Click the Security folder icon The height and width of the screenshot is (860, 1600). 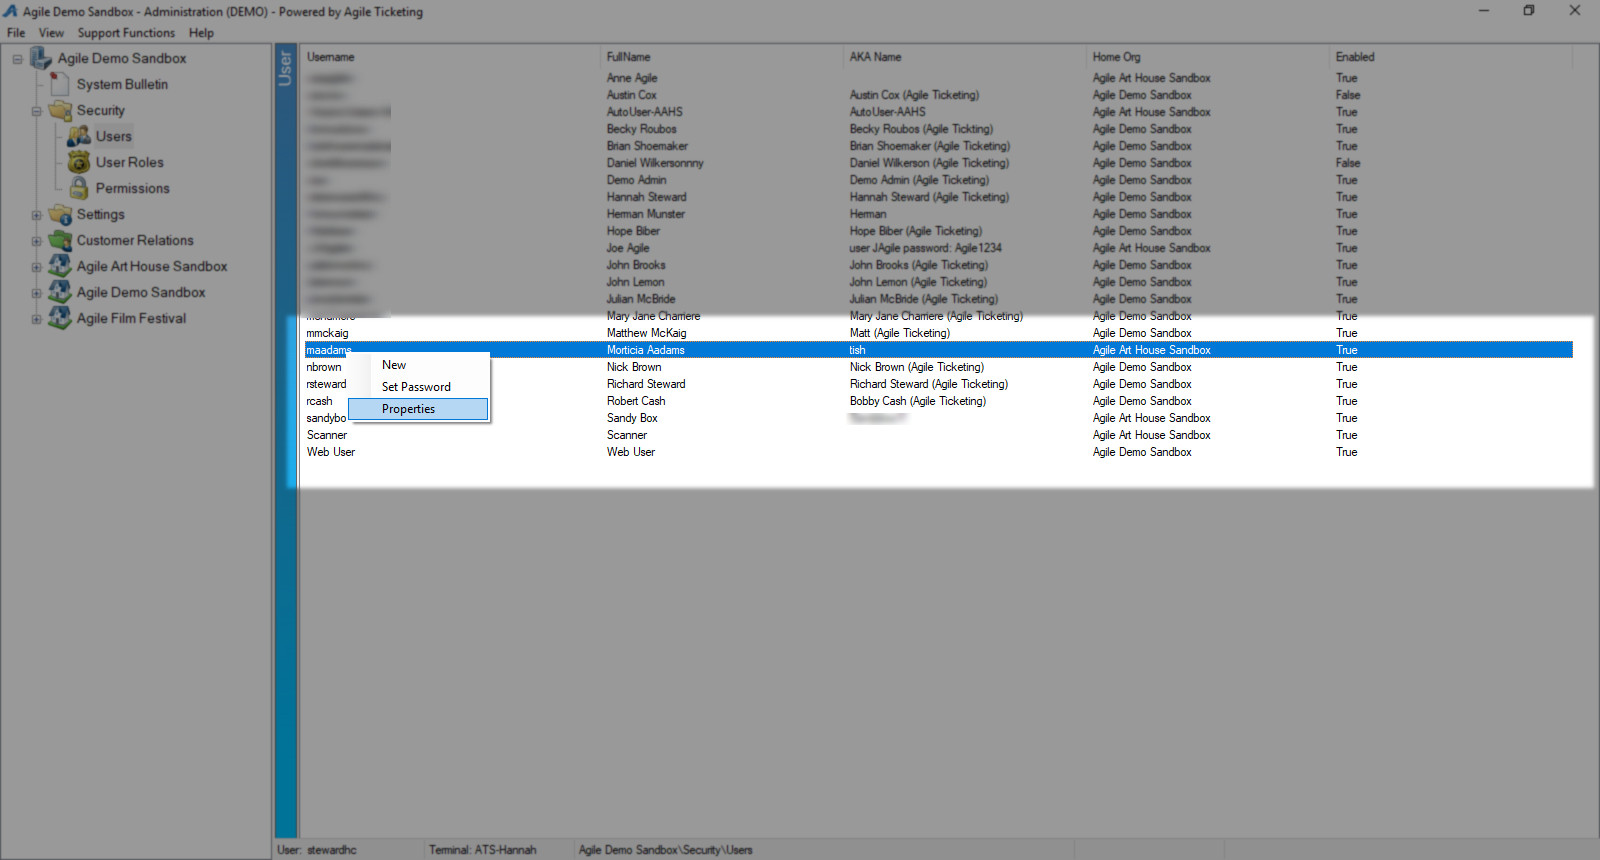click(60, 110)
